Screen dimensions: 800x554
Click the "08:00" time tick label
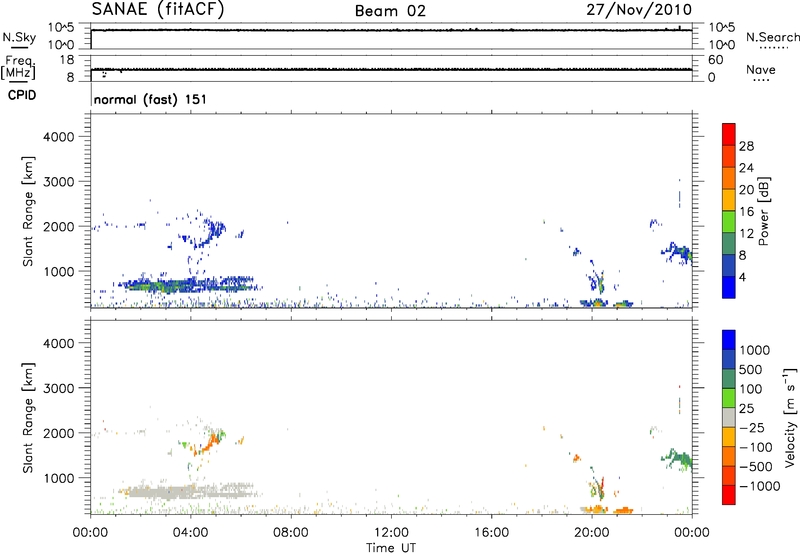click(x=291, y=533)
